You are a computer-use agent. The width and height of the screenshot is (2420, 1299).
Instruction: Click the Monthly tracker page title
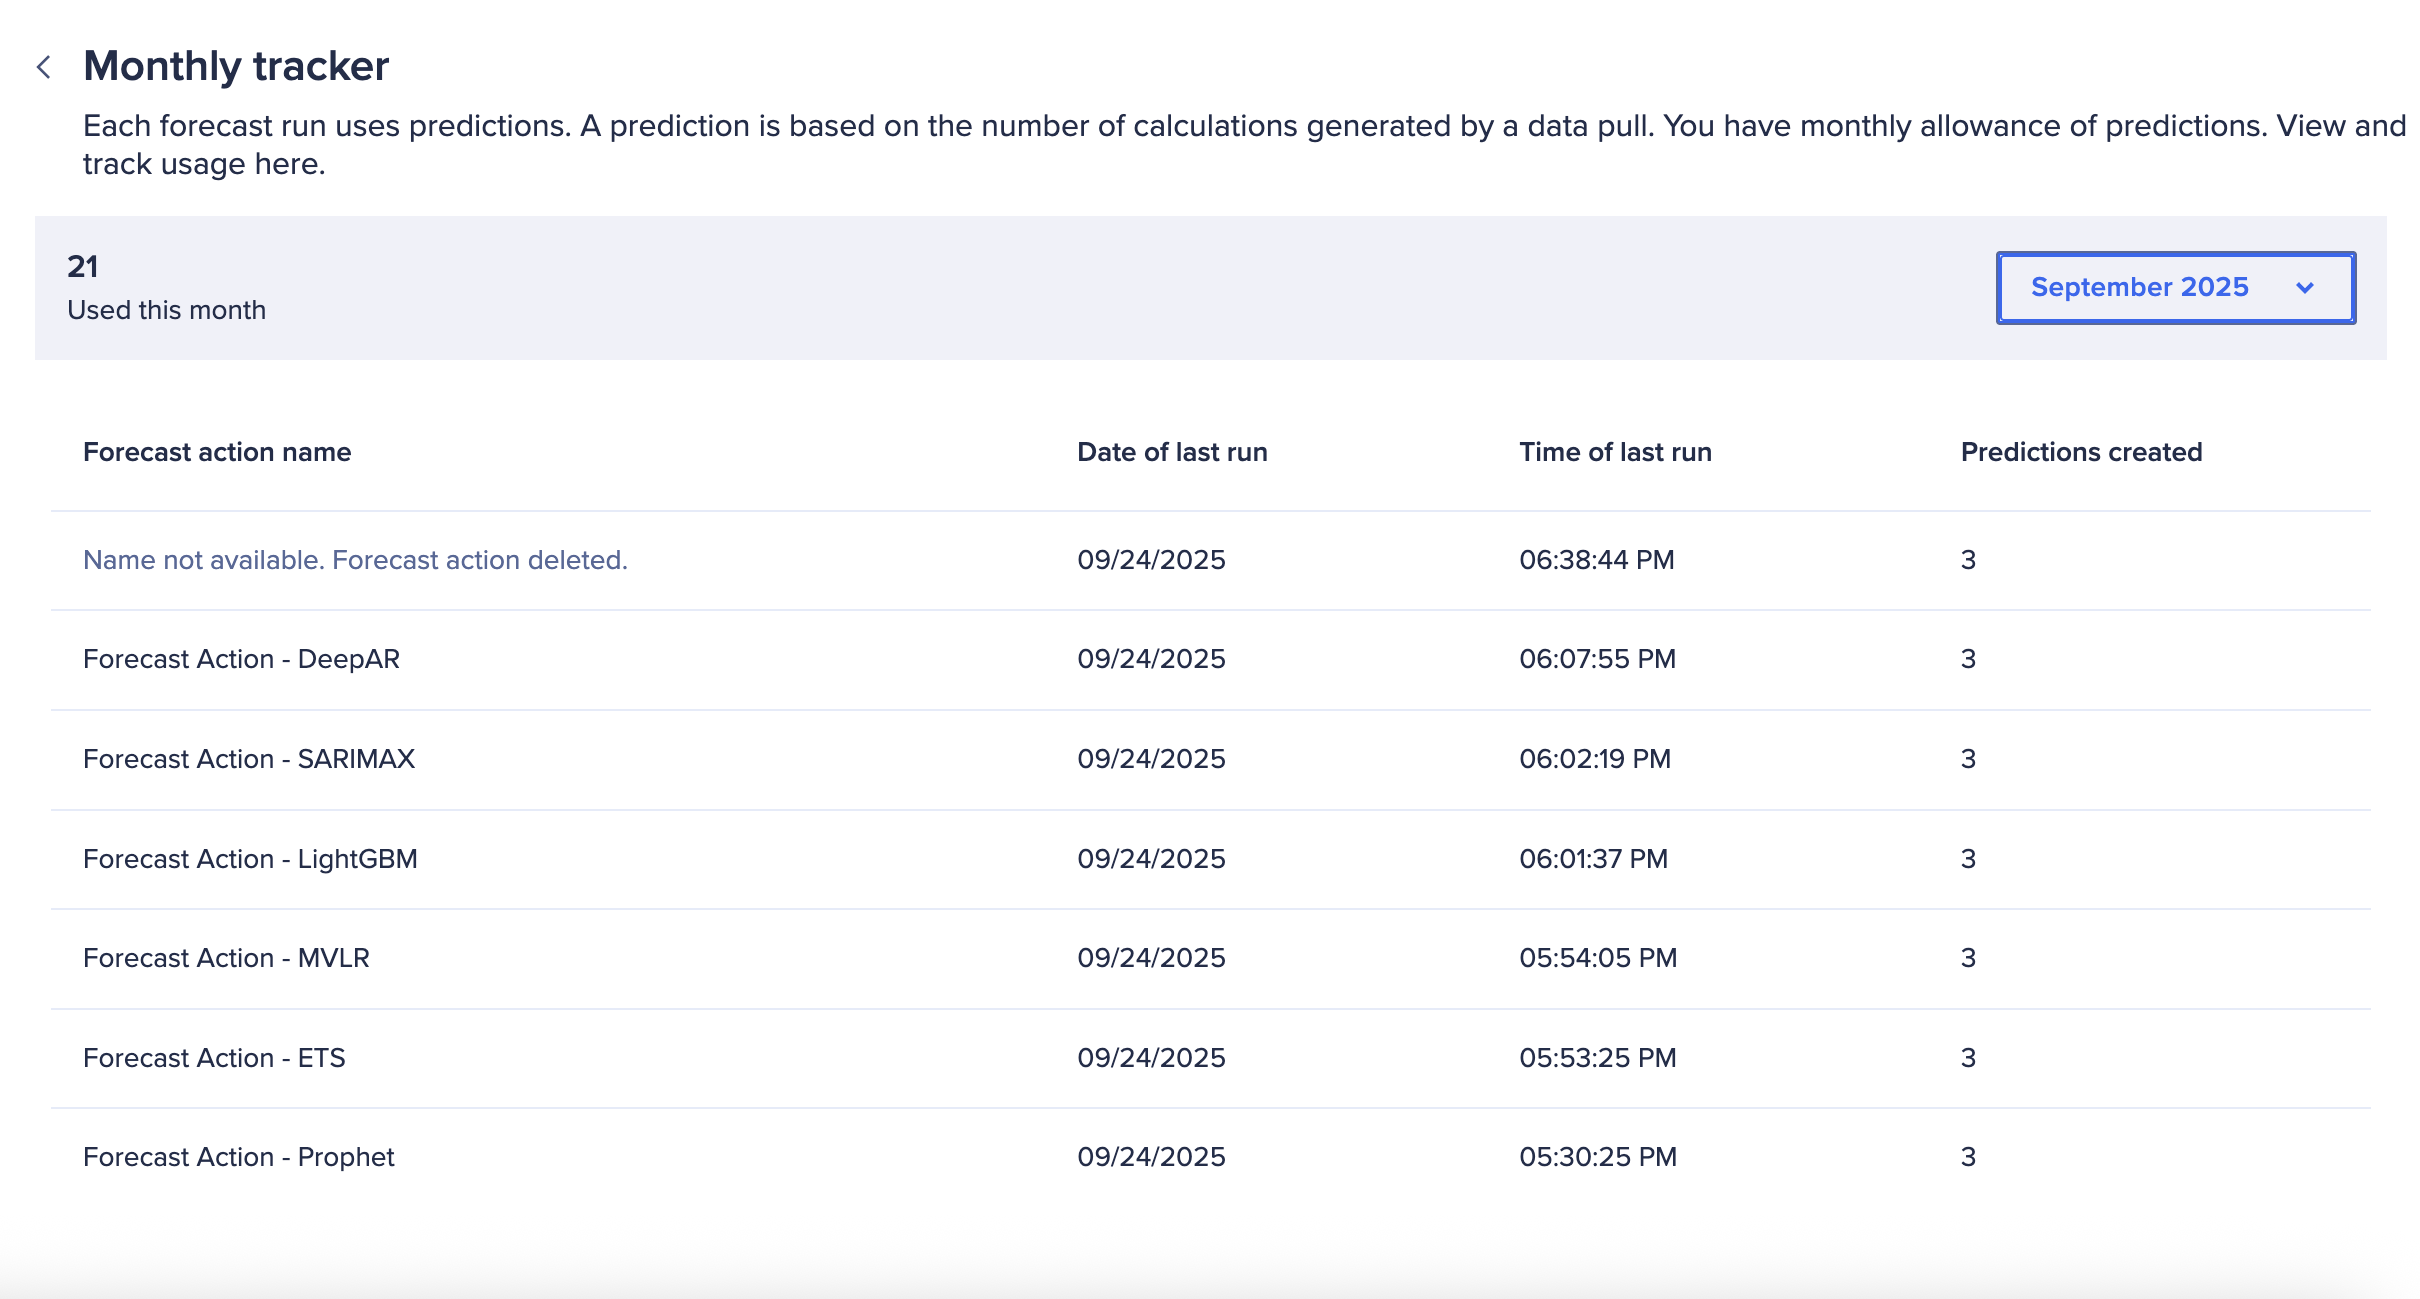(236, 66)
